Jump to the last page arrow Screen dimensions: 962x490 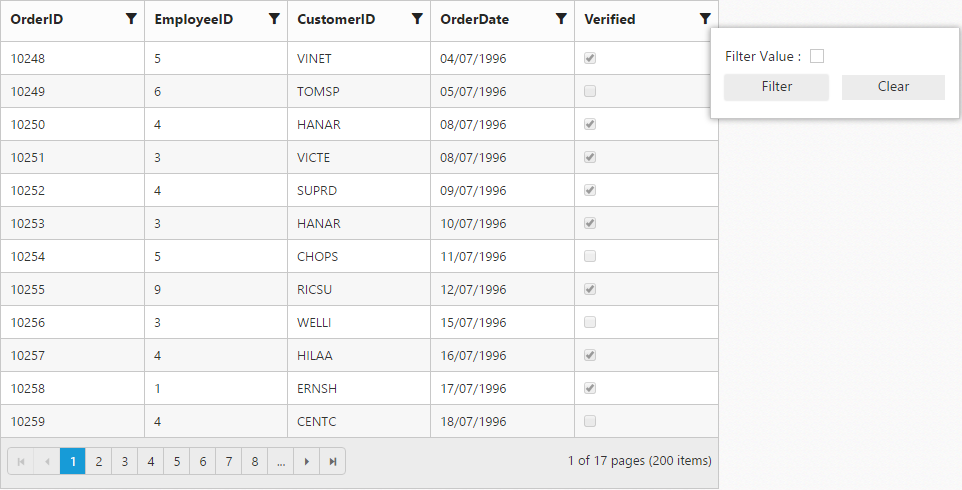(333, 461)
